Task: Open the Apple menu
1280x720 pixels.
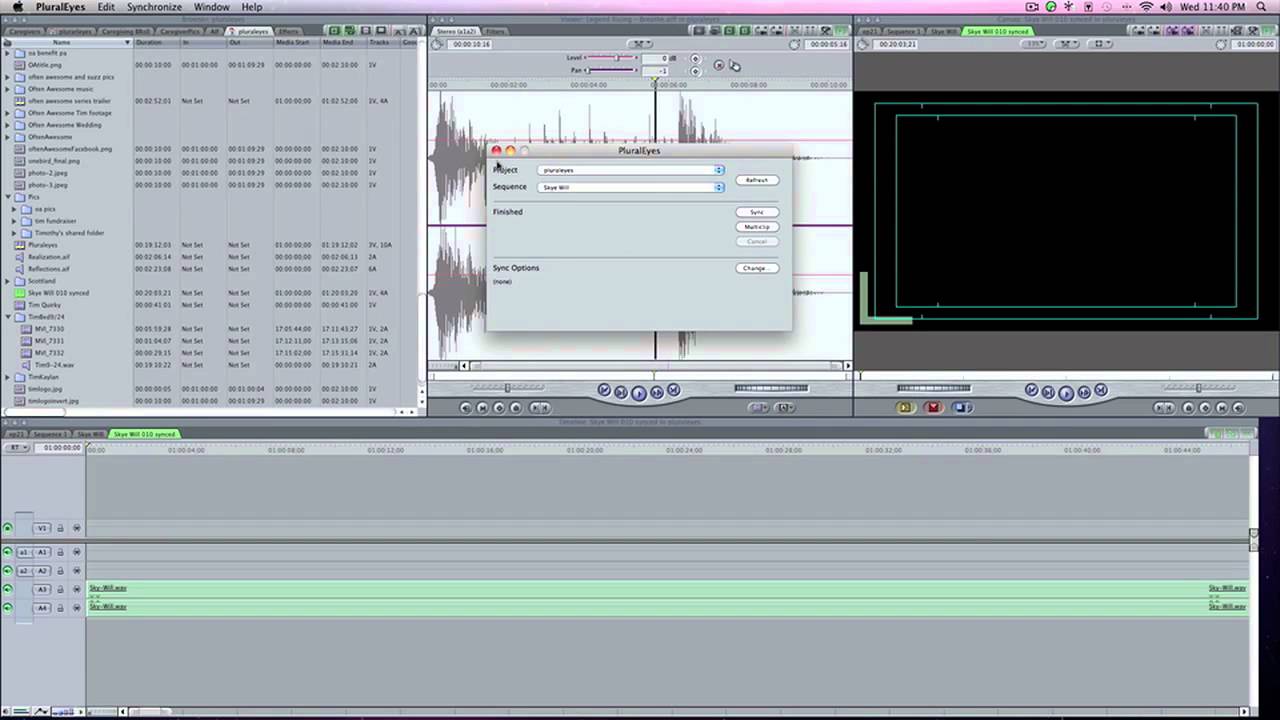Action: coord(17,7)
